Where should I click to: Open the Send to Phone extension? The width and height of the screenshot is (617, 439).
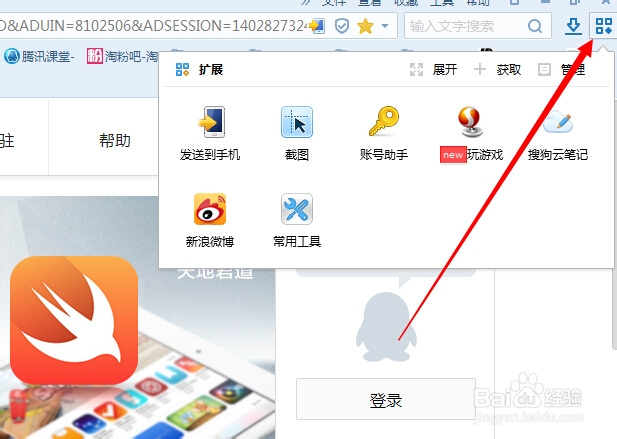210,133
